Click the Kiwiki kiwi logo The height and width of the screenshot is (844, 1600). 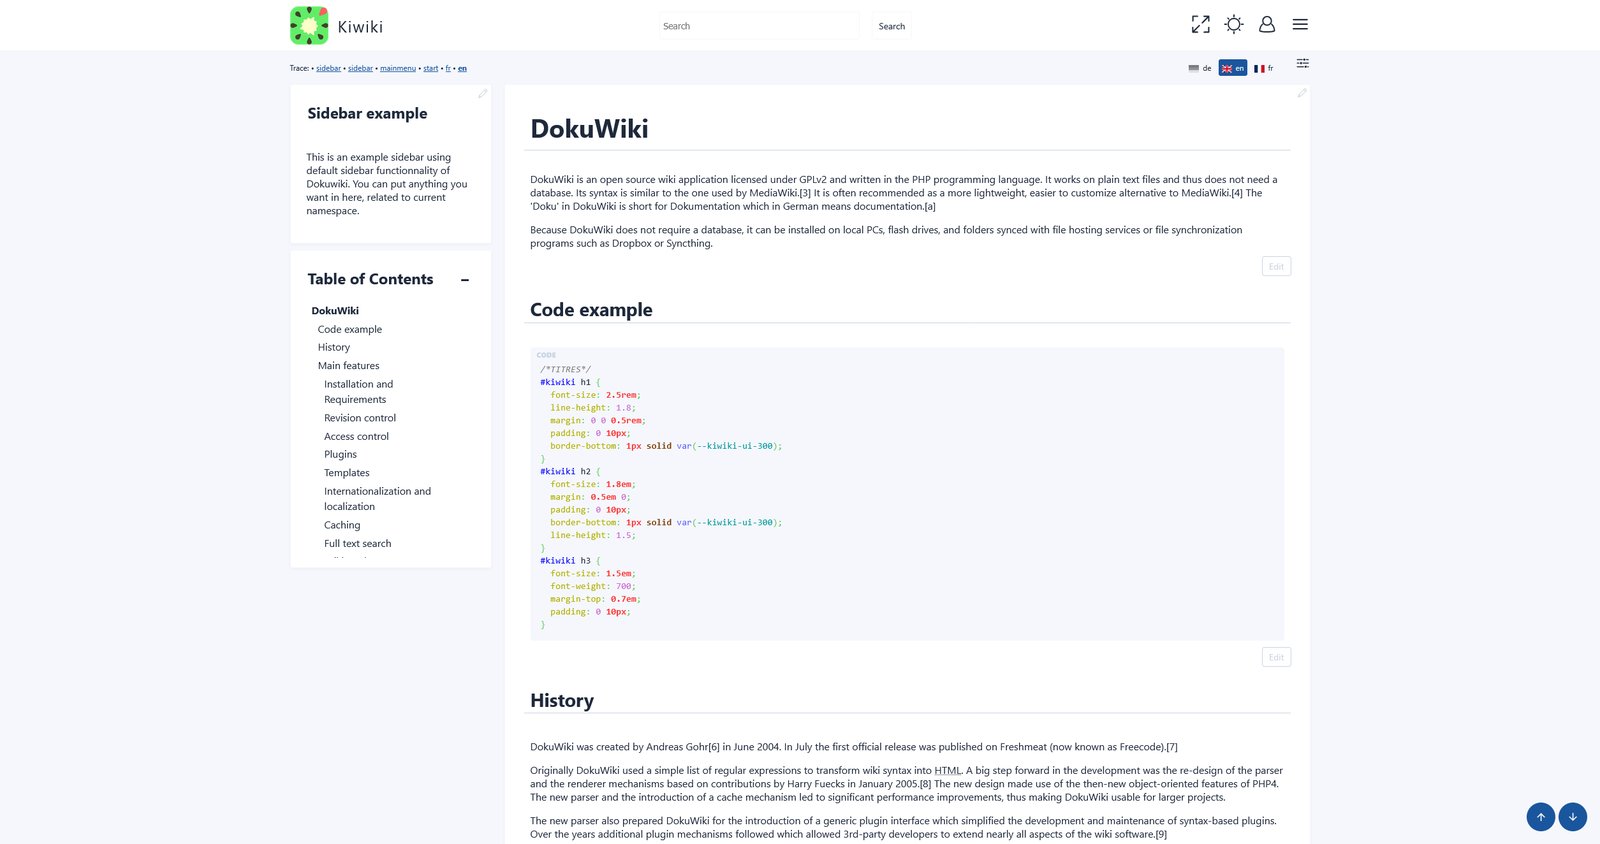pos(309,26)
